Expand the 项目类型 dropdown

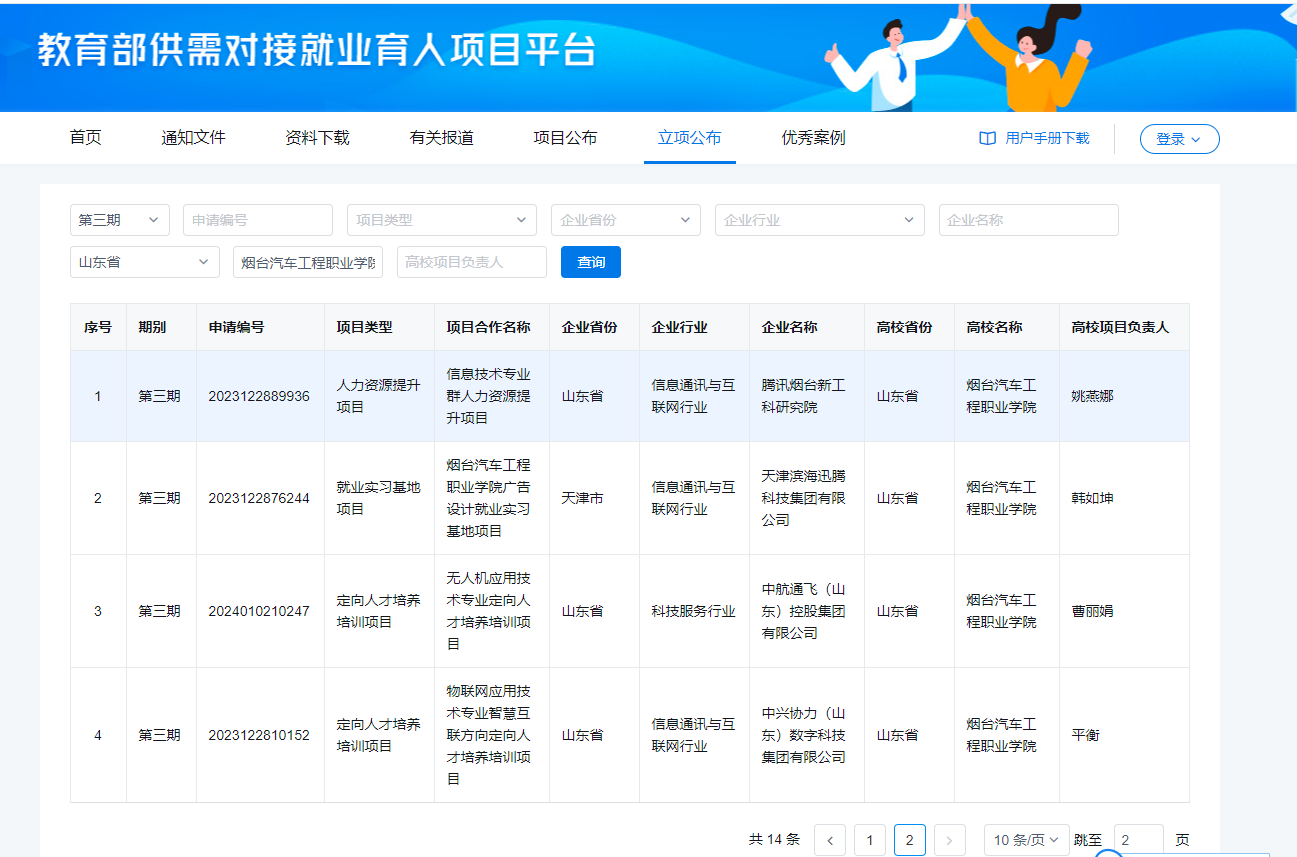click(x=441, y=220)
